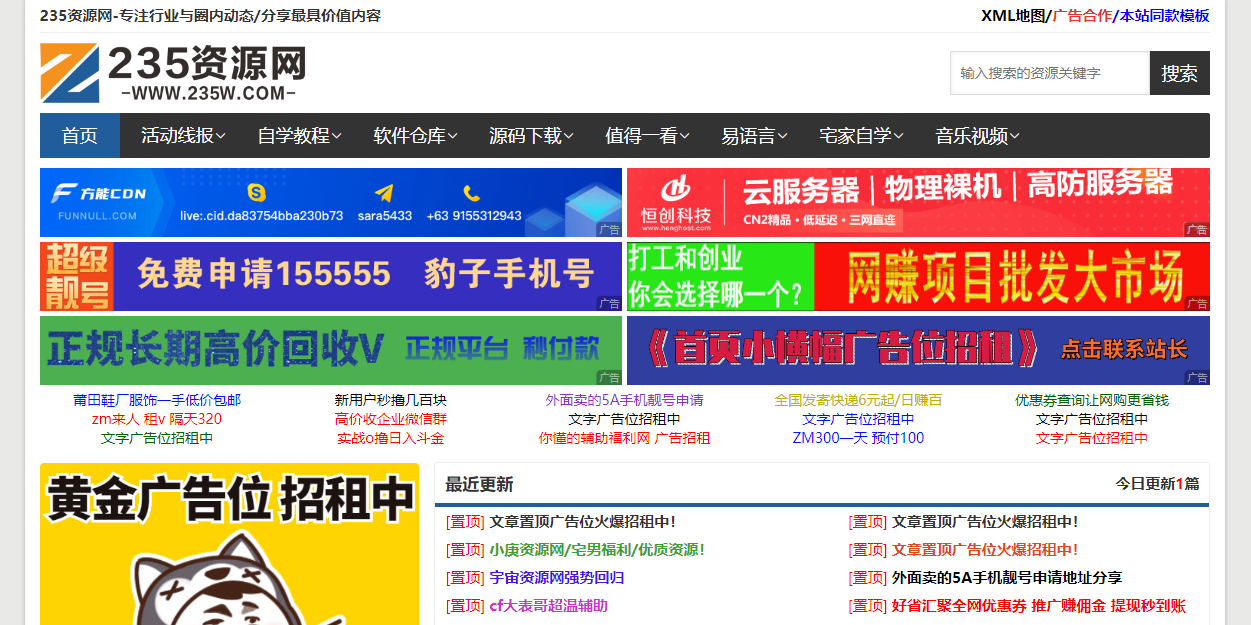
Task: Expand the 源码下载 dropdown
Action: (530, 135)
